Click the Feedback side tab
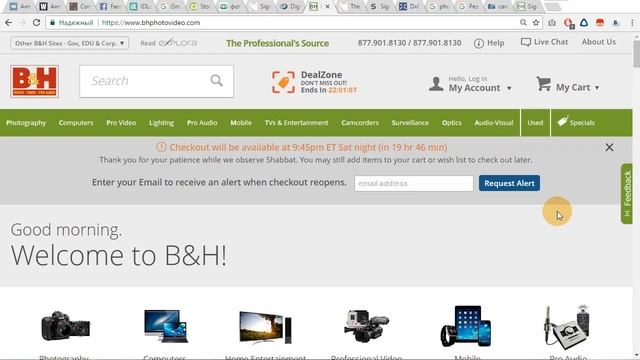Viewport: 640px width, 360px height. pyautogui.click(x=627, y=193)
